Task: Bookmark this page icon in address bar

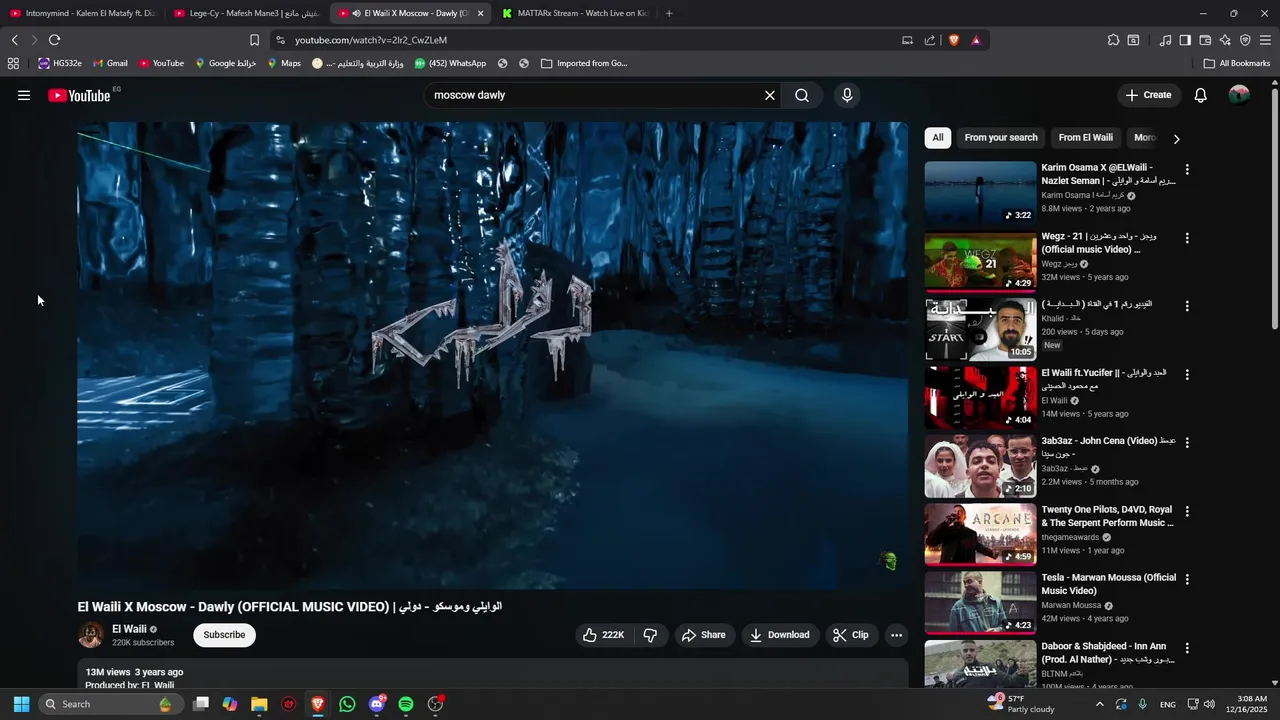Action: click(254, 40)
